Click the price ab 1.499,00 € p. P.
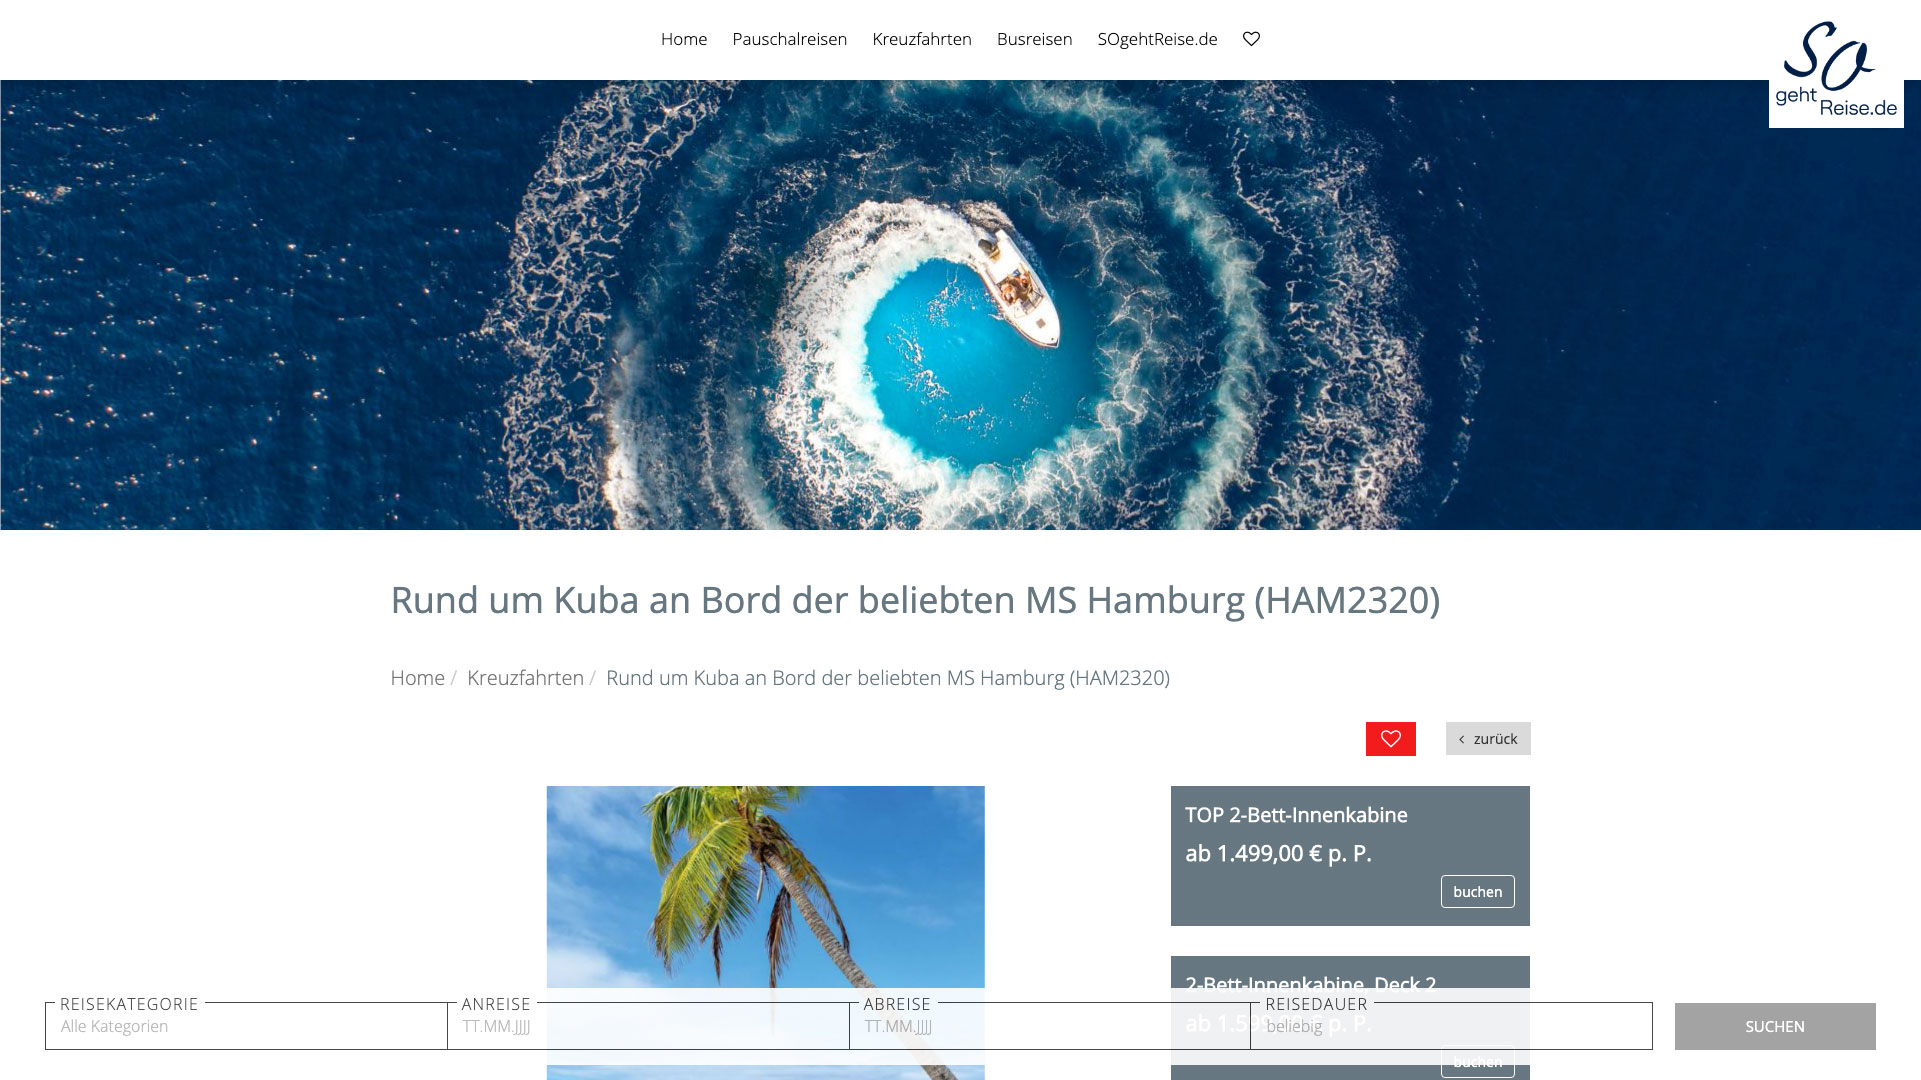 pos(1278,854)
